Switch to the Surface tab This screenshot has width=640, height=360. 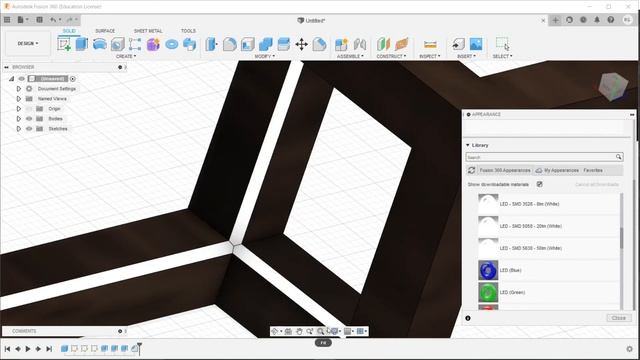tap(105, 31)
